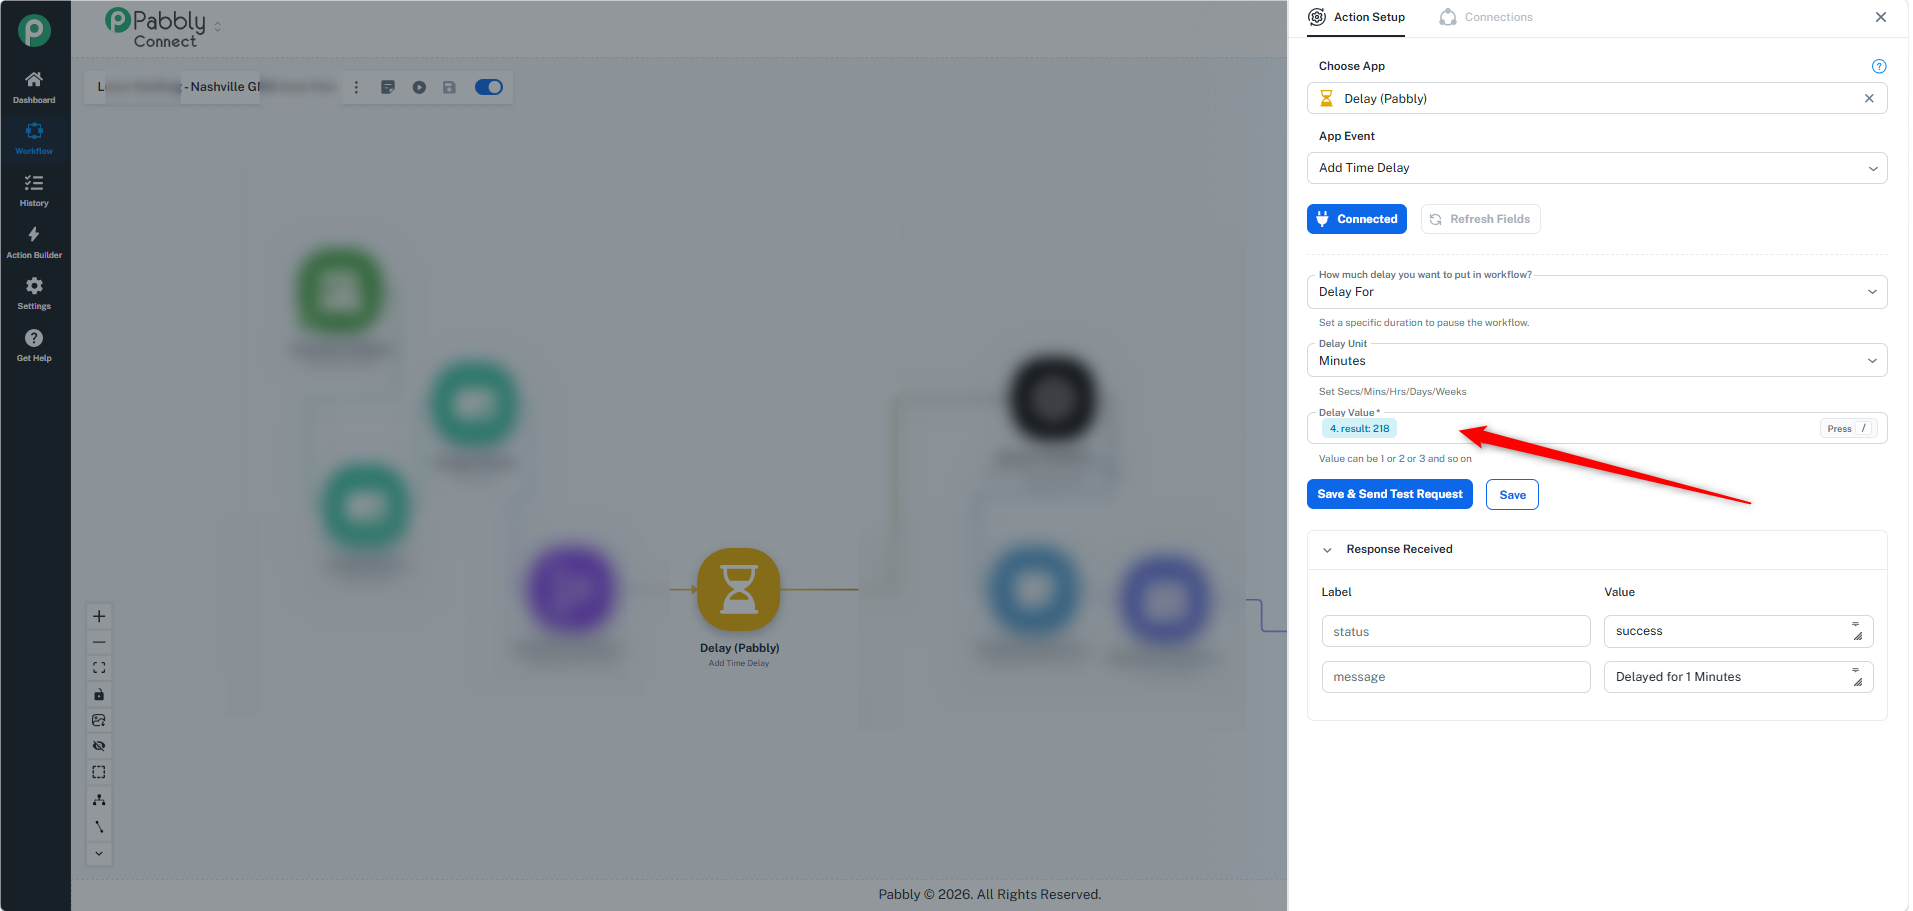Open the App Event dropdown
1913x911 pixels.
click(x=1597, y=168)
